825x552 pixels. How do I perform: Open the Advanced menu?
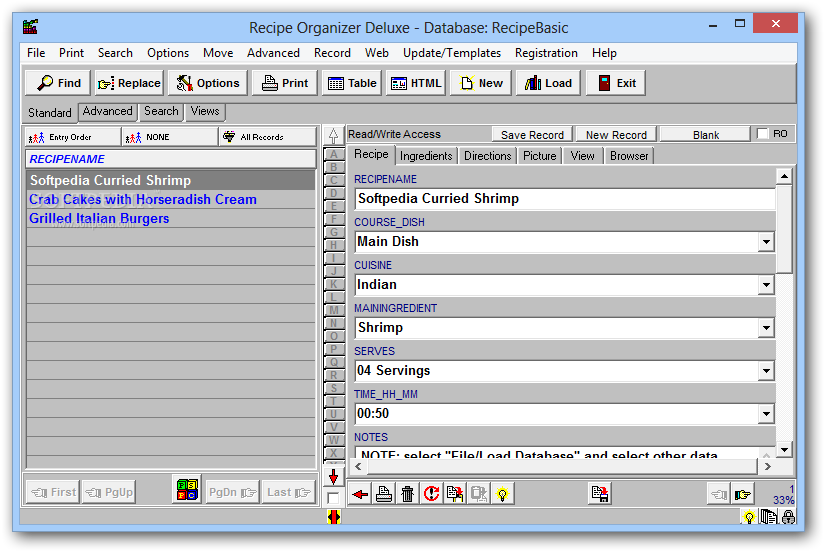pos(273,53)
